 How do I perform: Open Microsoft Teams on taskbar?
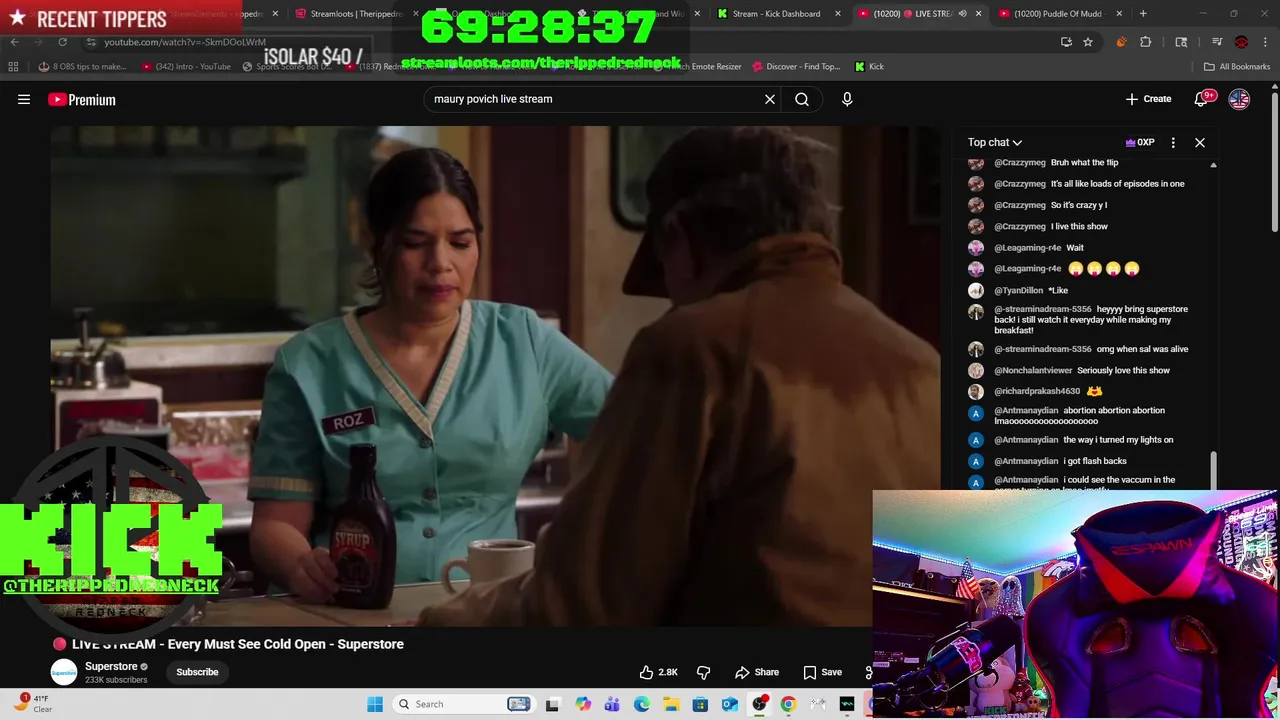click(612, 704)
